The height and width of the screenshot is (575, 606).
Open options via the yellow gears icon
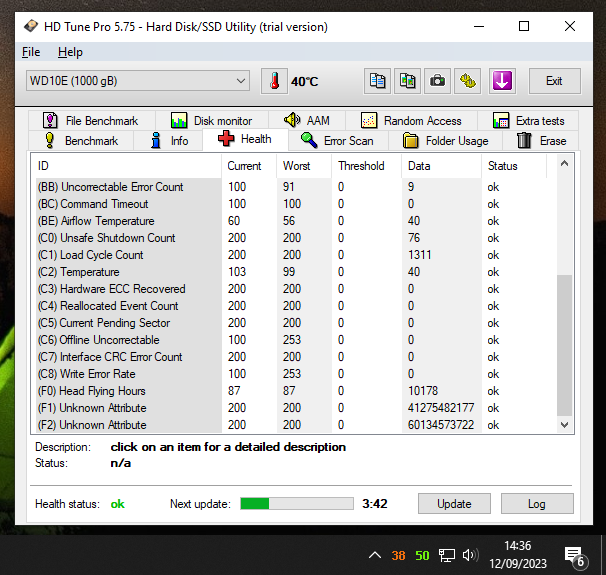(468, 81)
